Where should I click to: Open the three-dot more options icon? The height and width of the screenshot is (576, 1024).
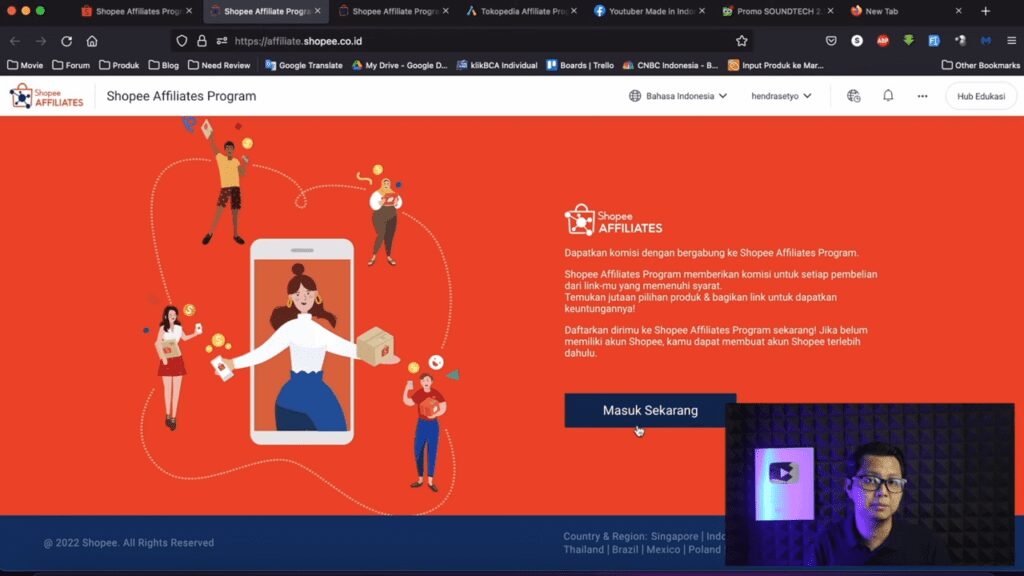[922, 96]
